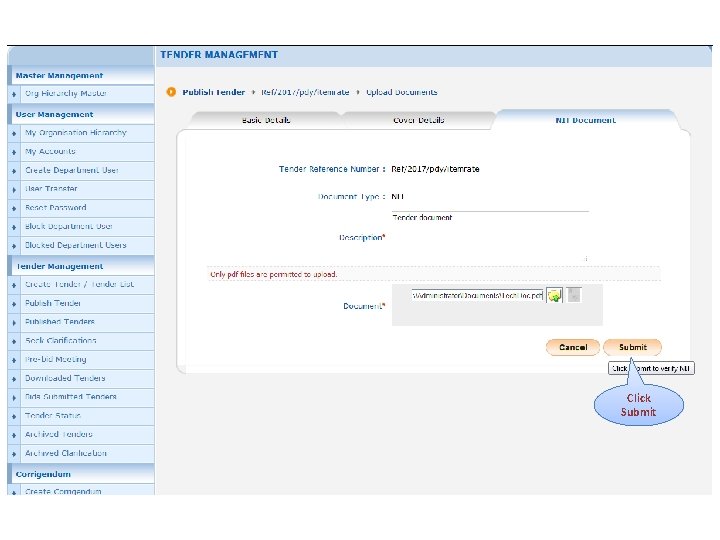The image size is (720, 540).
Task: Open the Org Hierarchy Master link
Action: coord(66,93)
